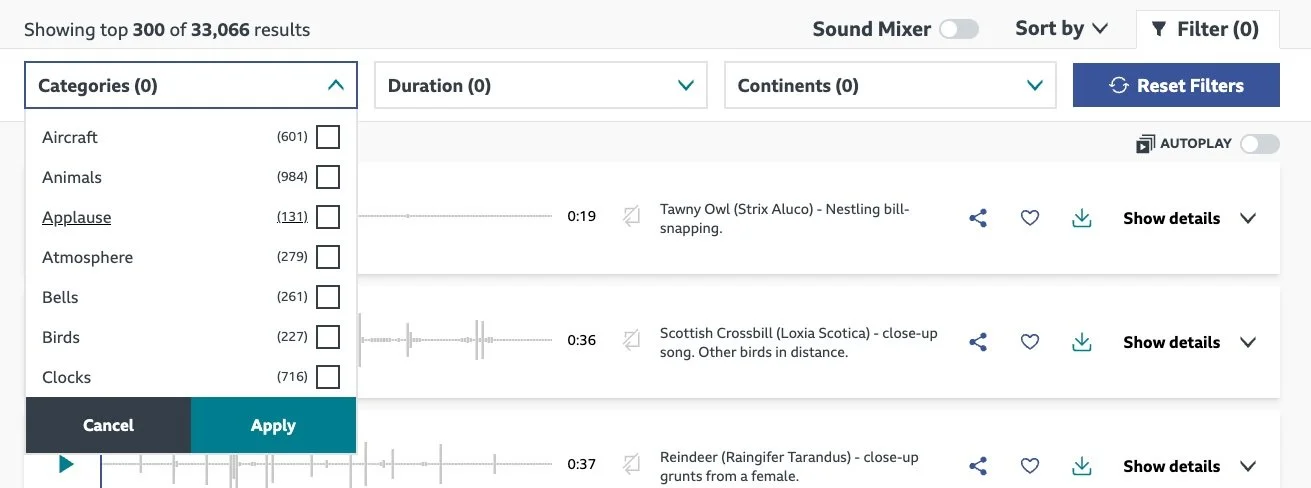Share the Tawny Owl sound
Viewport: 1311px width, 488px height.
tap(978, 218)
